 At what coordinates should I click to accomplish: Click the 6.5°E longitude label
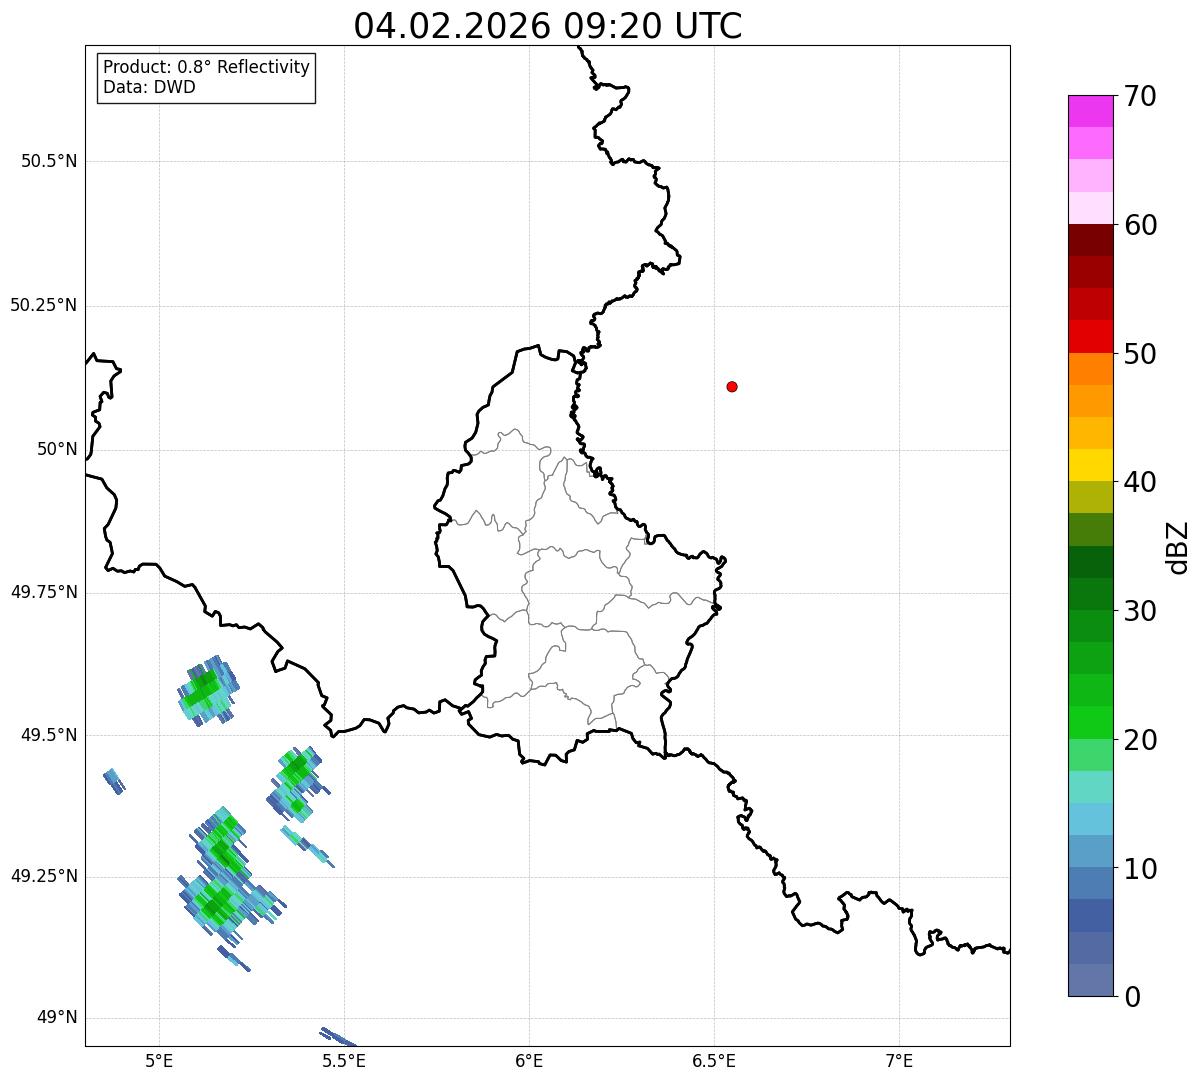click(x=714, y=1060)
